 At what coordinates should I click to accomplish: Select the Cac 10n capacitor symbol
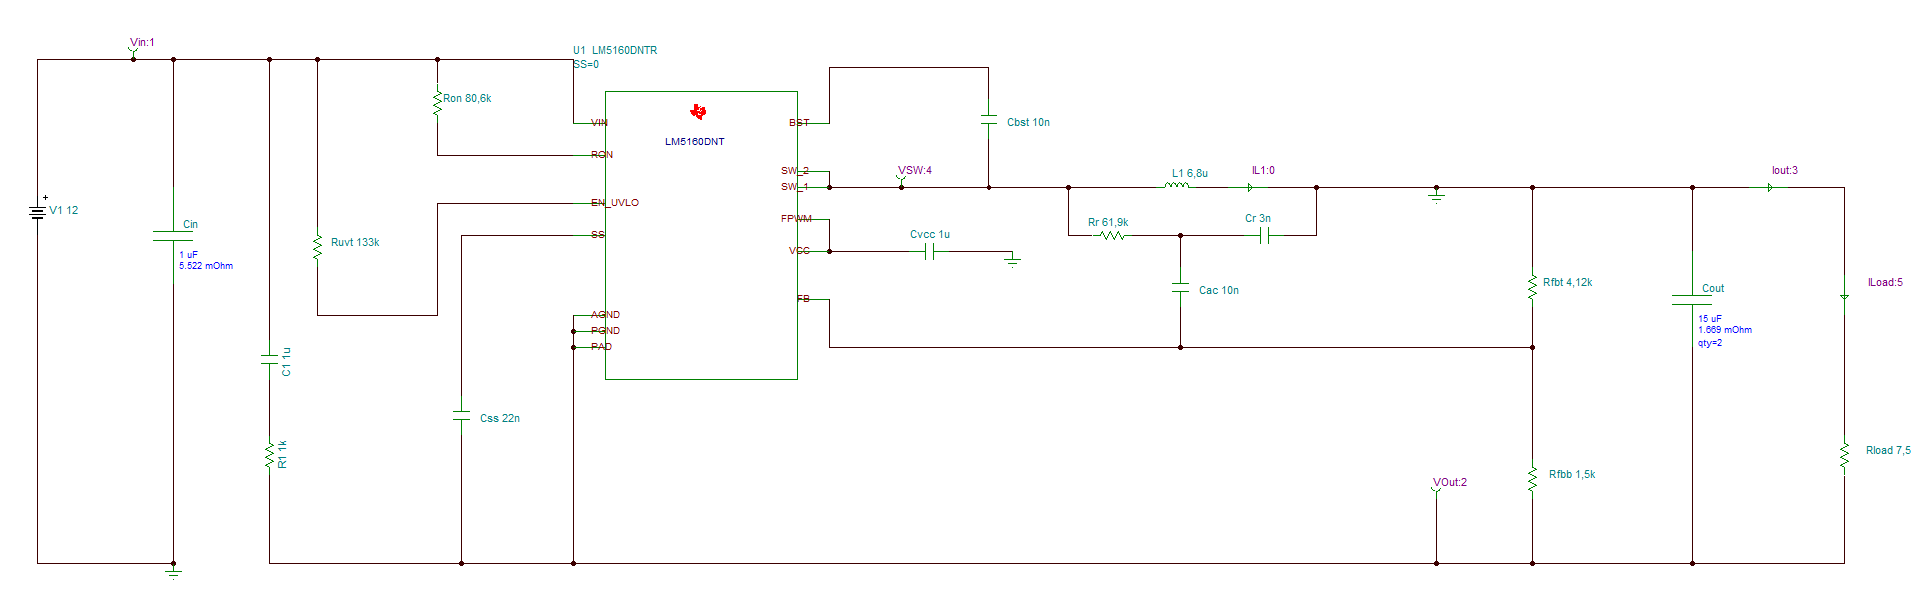[x=1180, y=287]
